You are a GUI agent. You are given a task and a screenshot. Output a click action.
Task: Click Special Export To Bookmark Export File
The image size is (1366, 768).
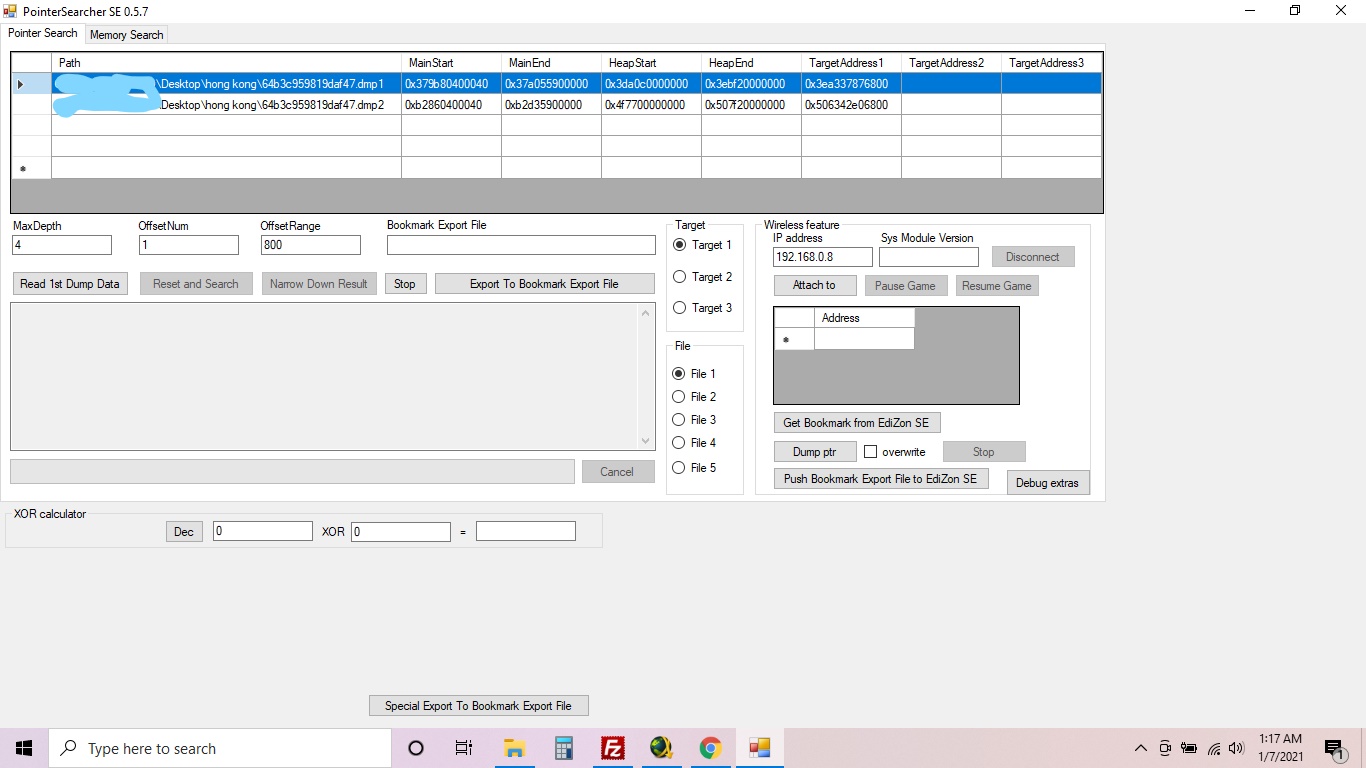[479, 706]
